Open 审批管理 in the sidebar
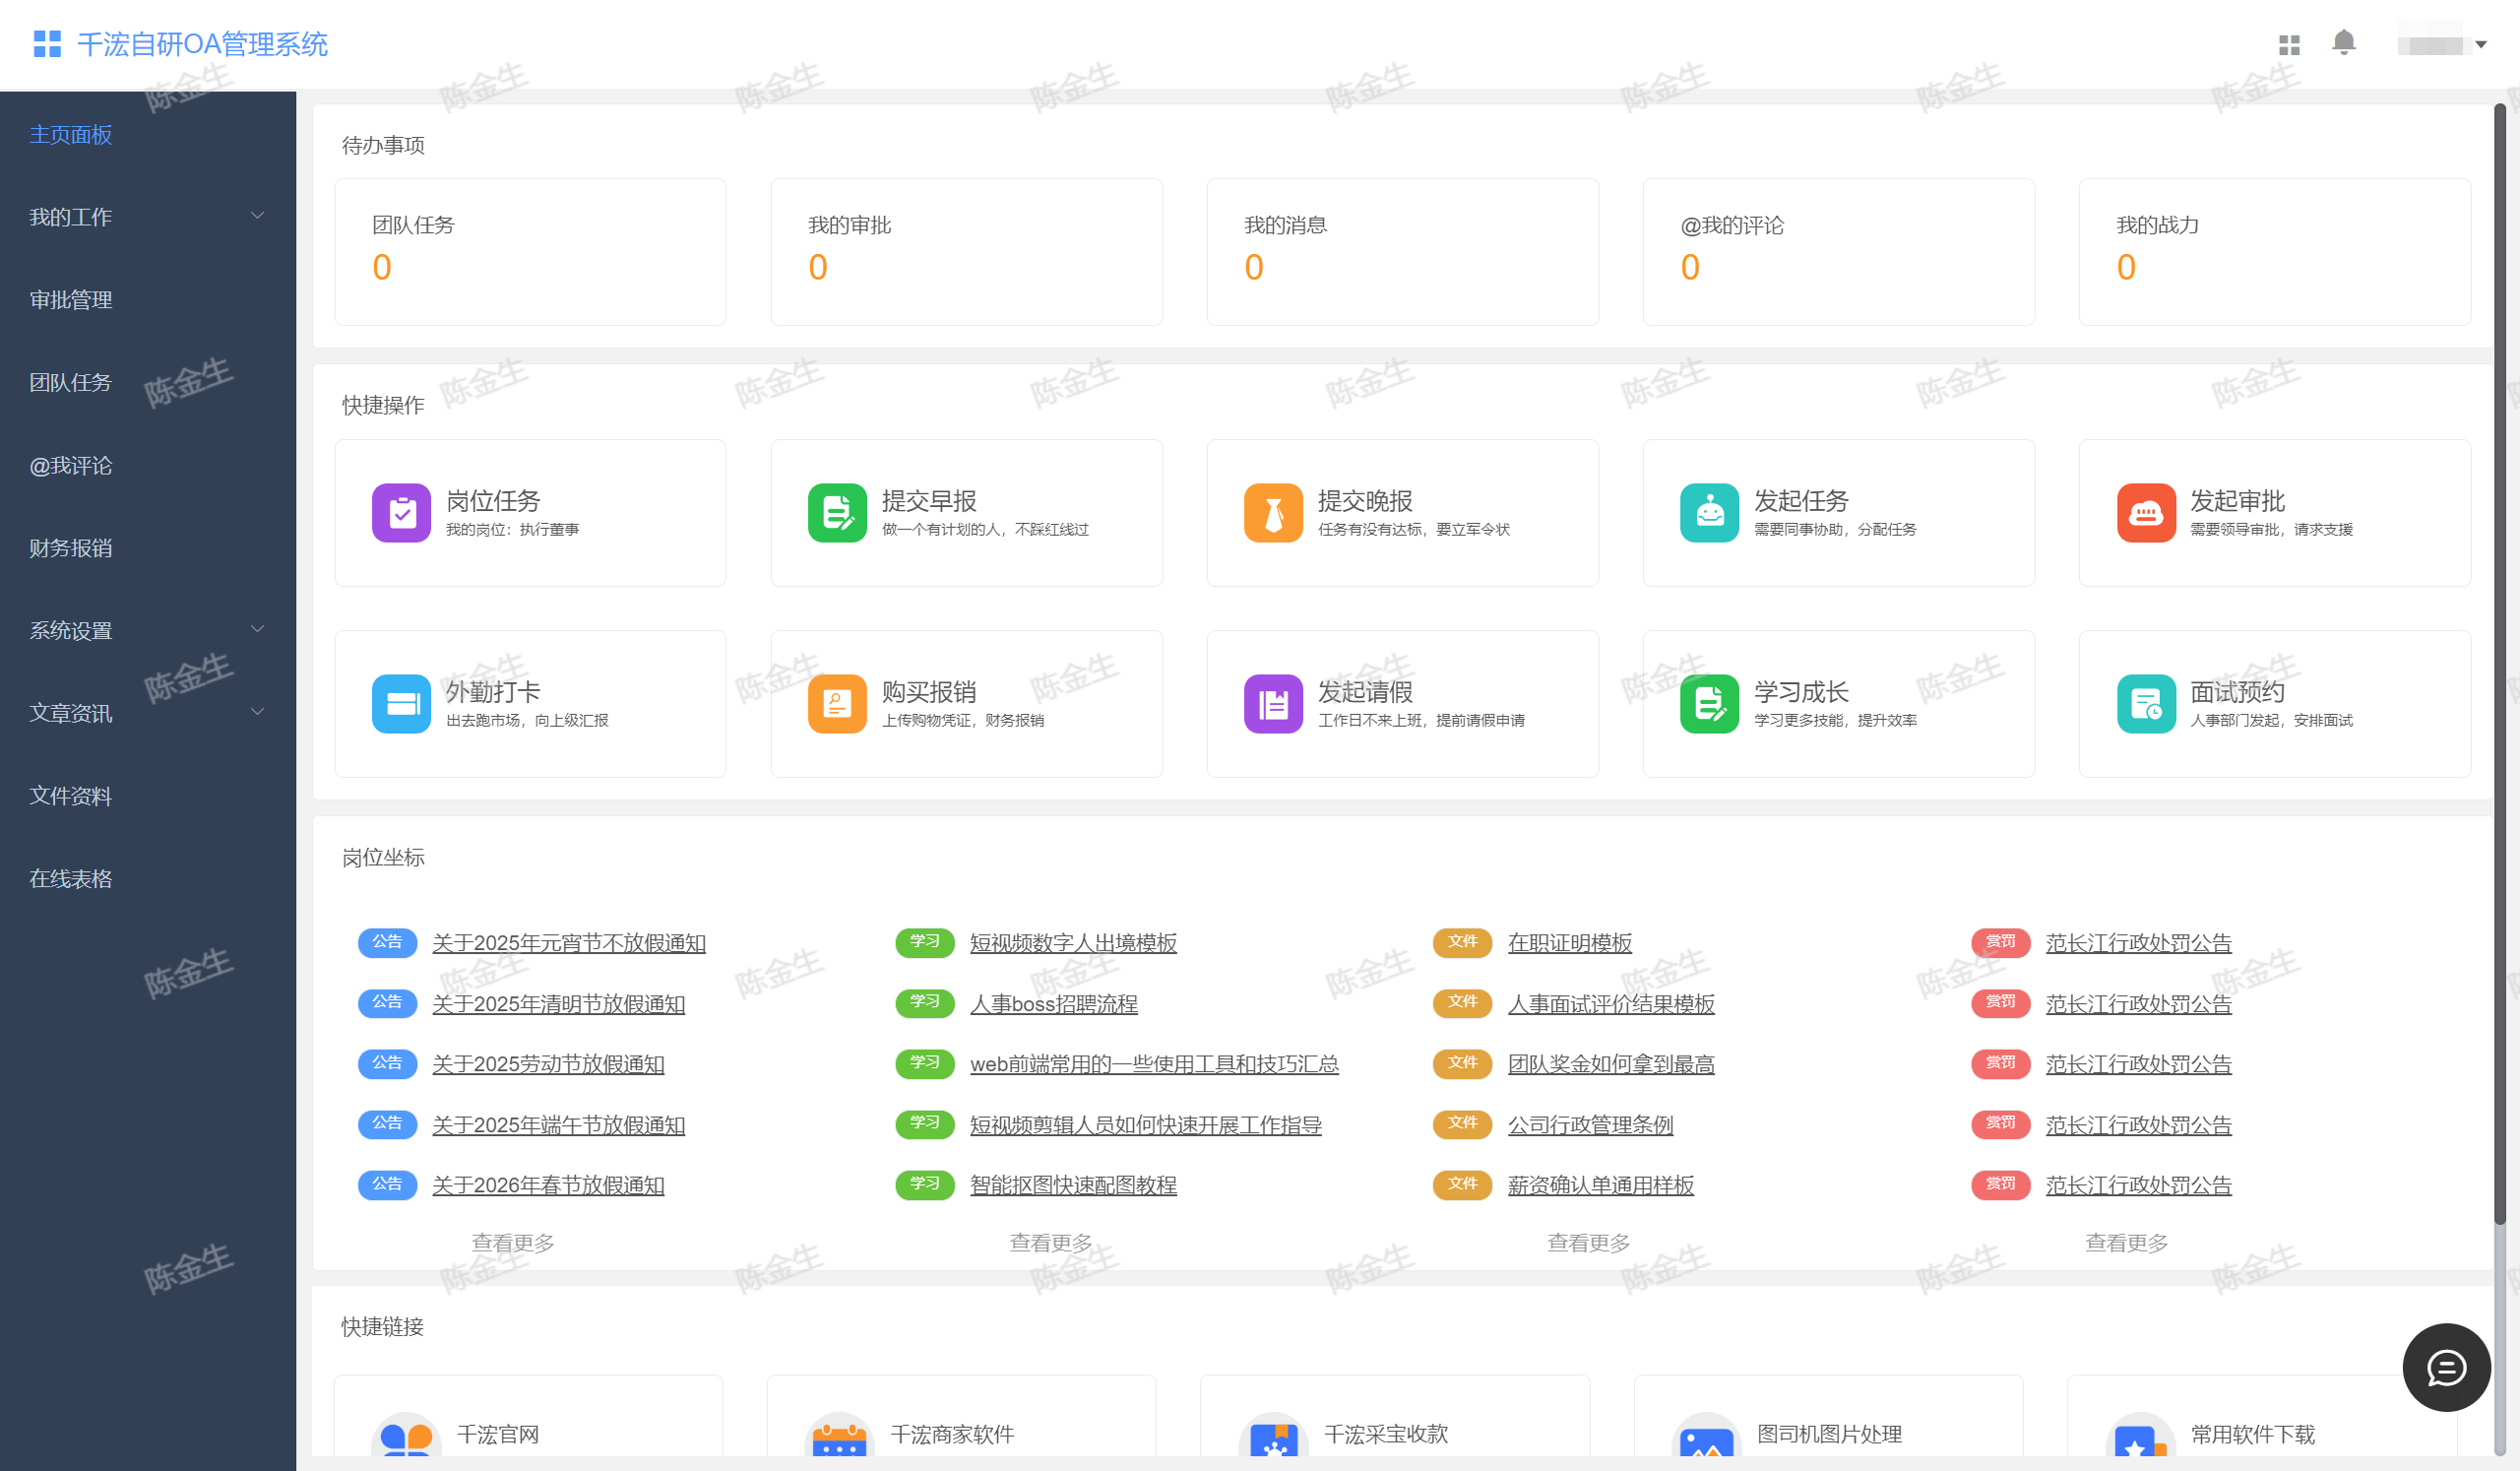 [x=71, y=300]
